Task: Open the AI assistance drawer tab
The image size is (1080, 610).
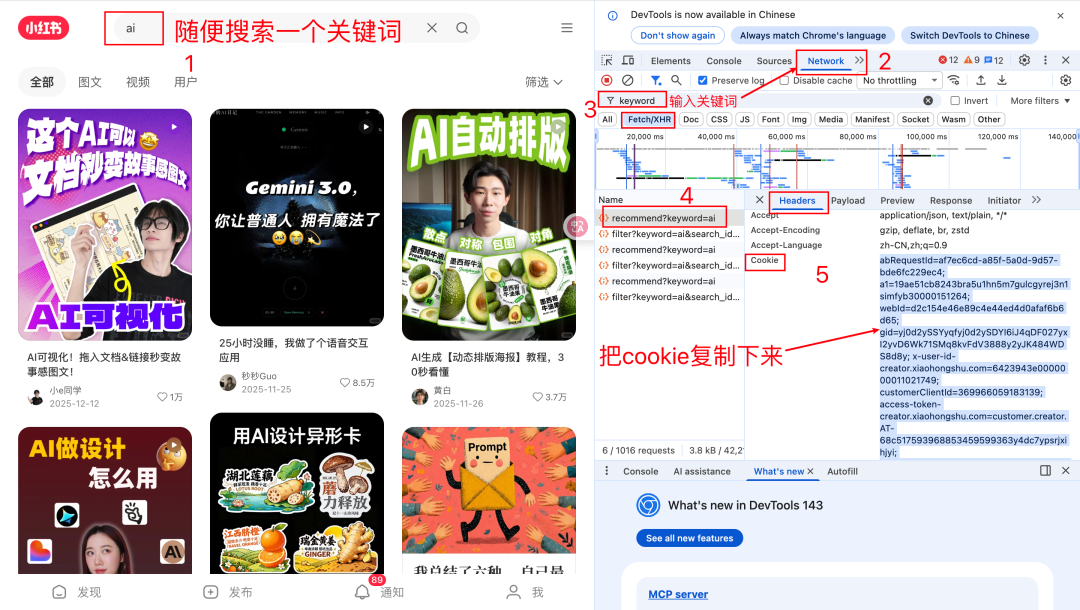Action: tap(702, 472)
